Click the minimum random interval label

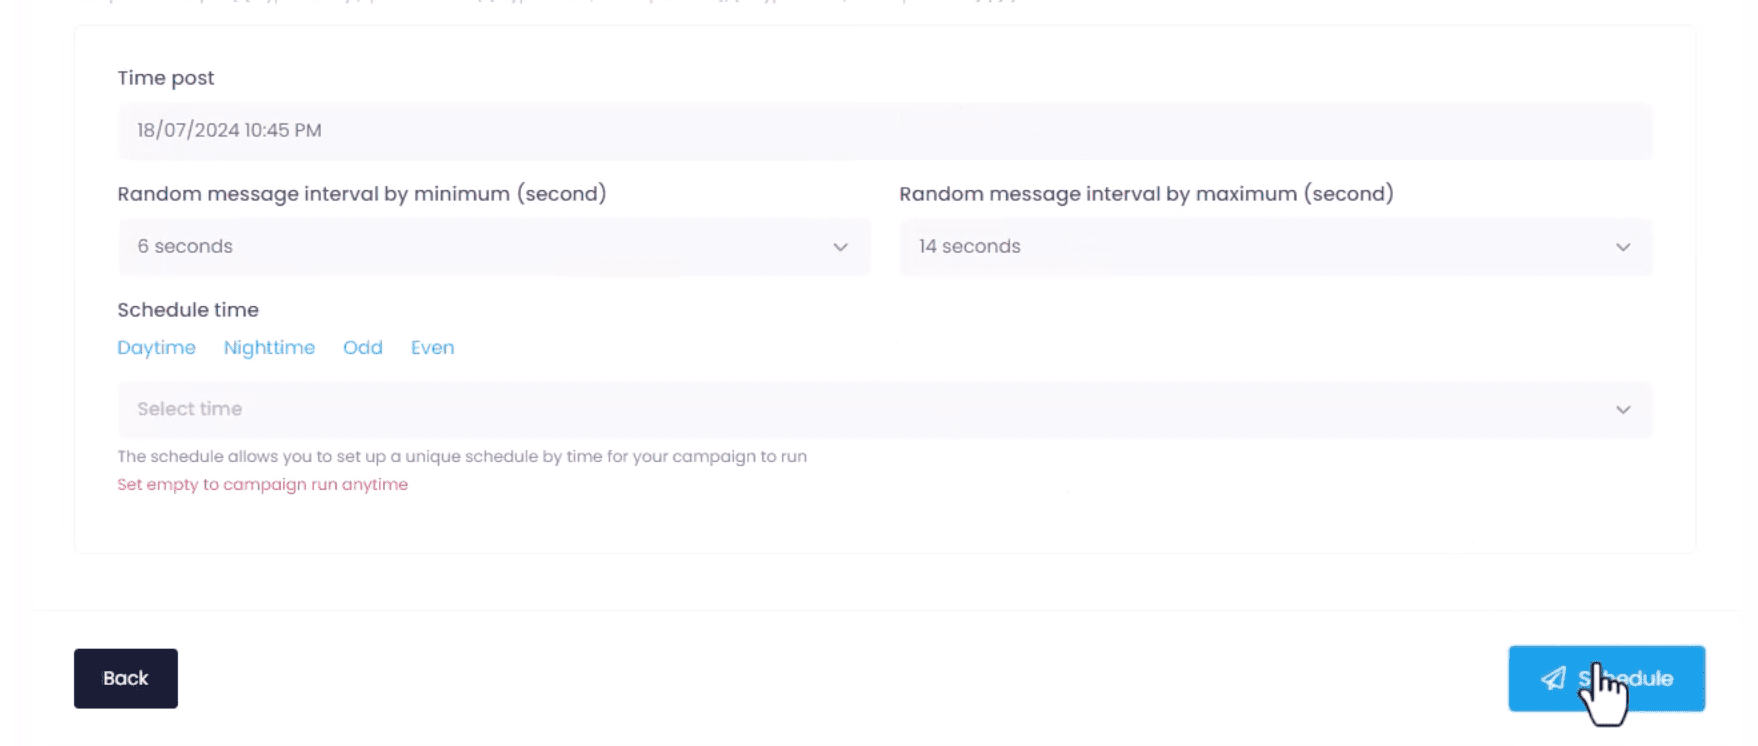coord(362,194)
